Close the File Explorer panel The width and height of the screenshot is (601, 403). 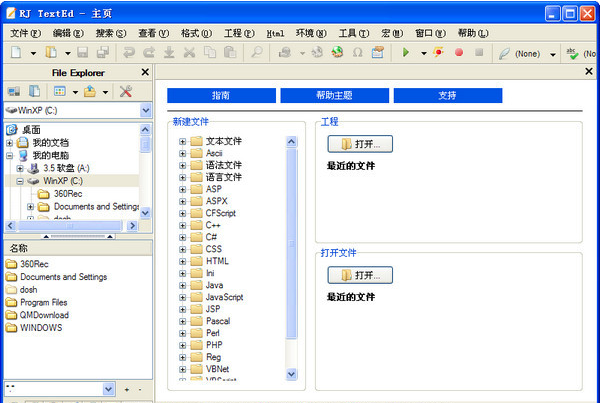click(x=145, y=72)
